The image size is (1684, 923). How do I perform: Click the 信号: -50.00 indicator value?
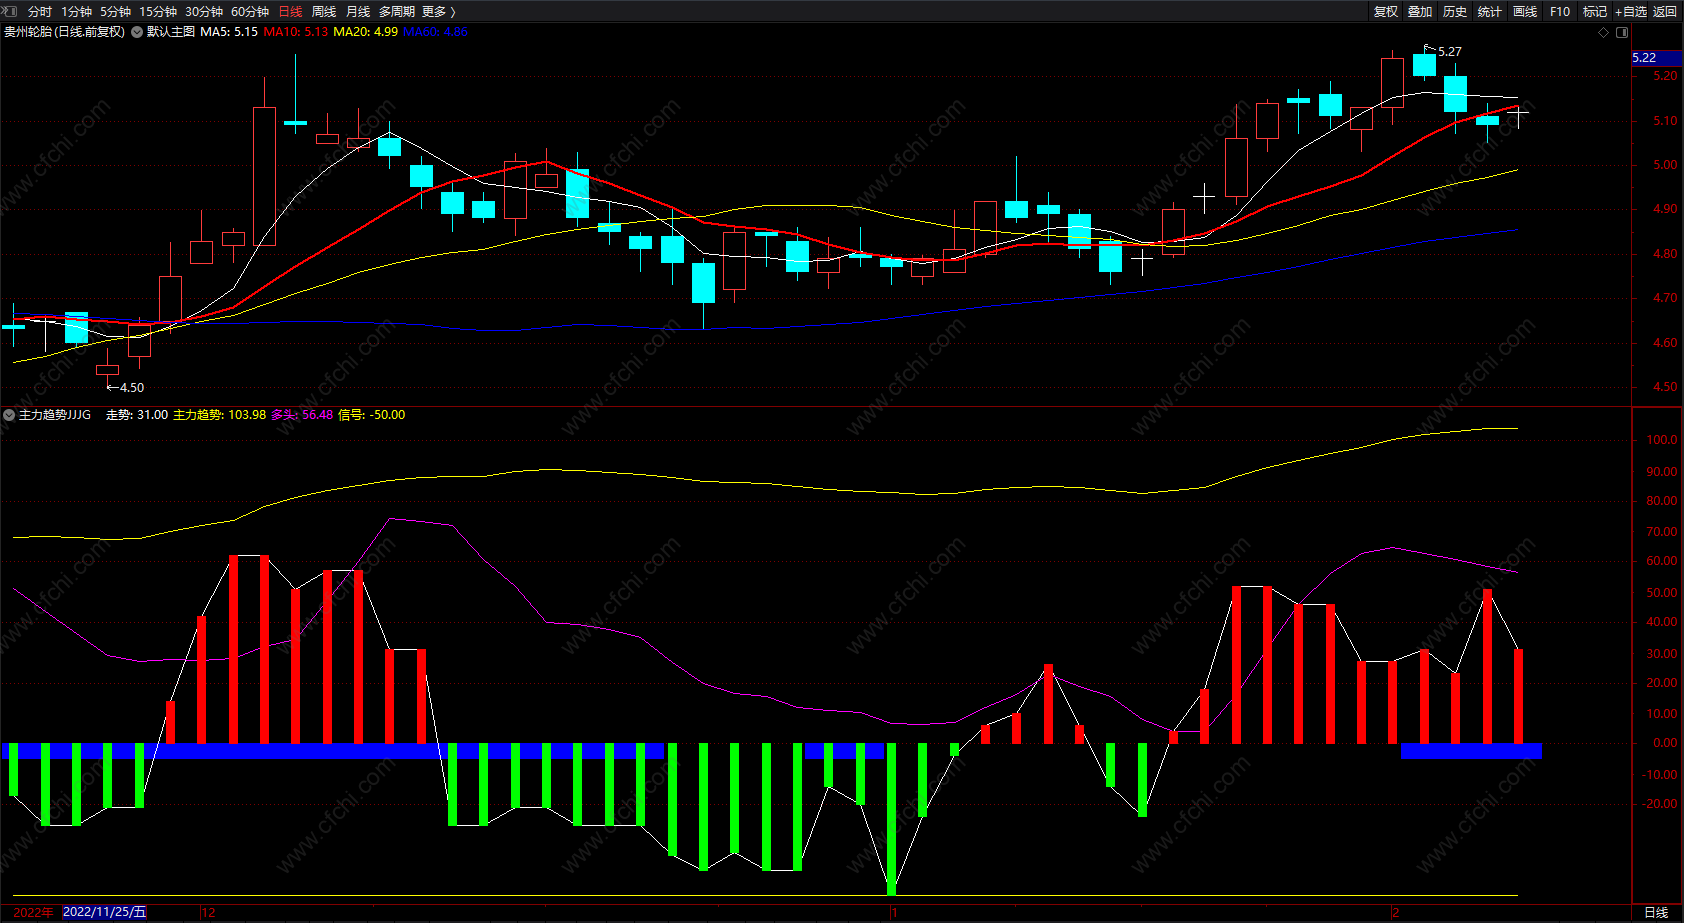tap(372, 415)
